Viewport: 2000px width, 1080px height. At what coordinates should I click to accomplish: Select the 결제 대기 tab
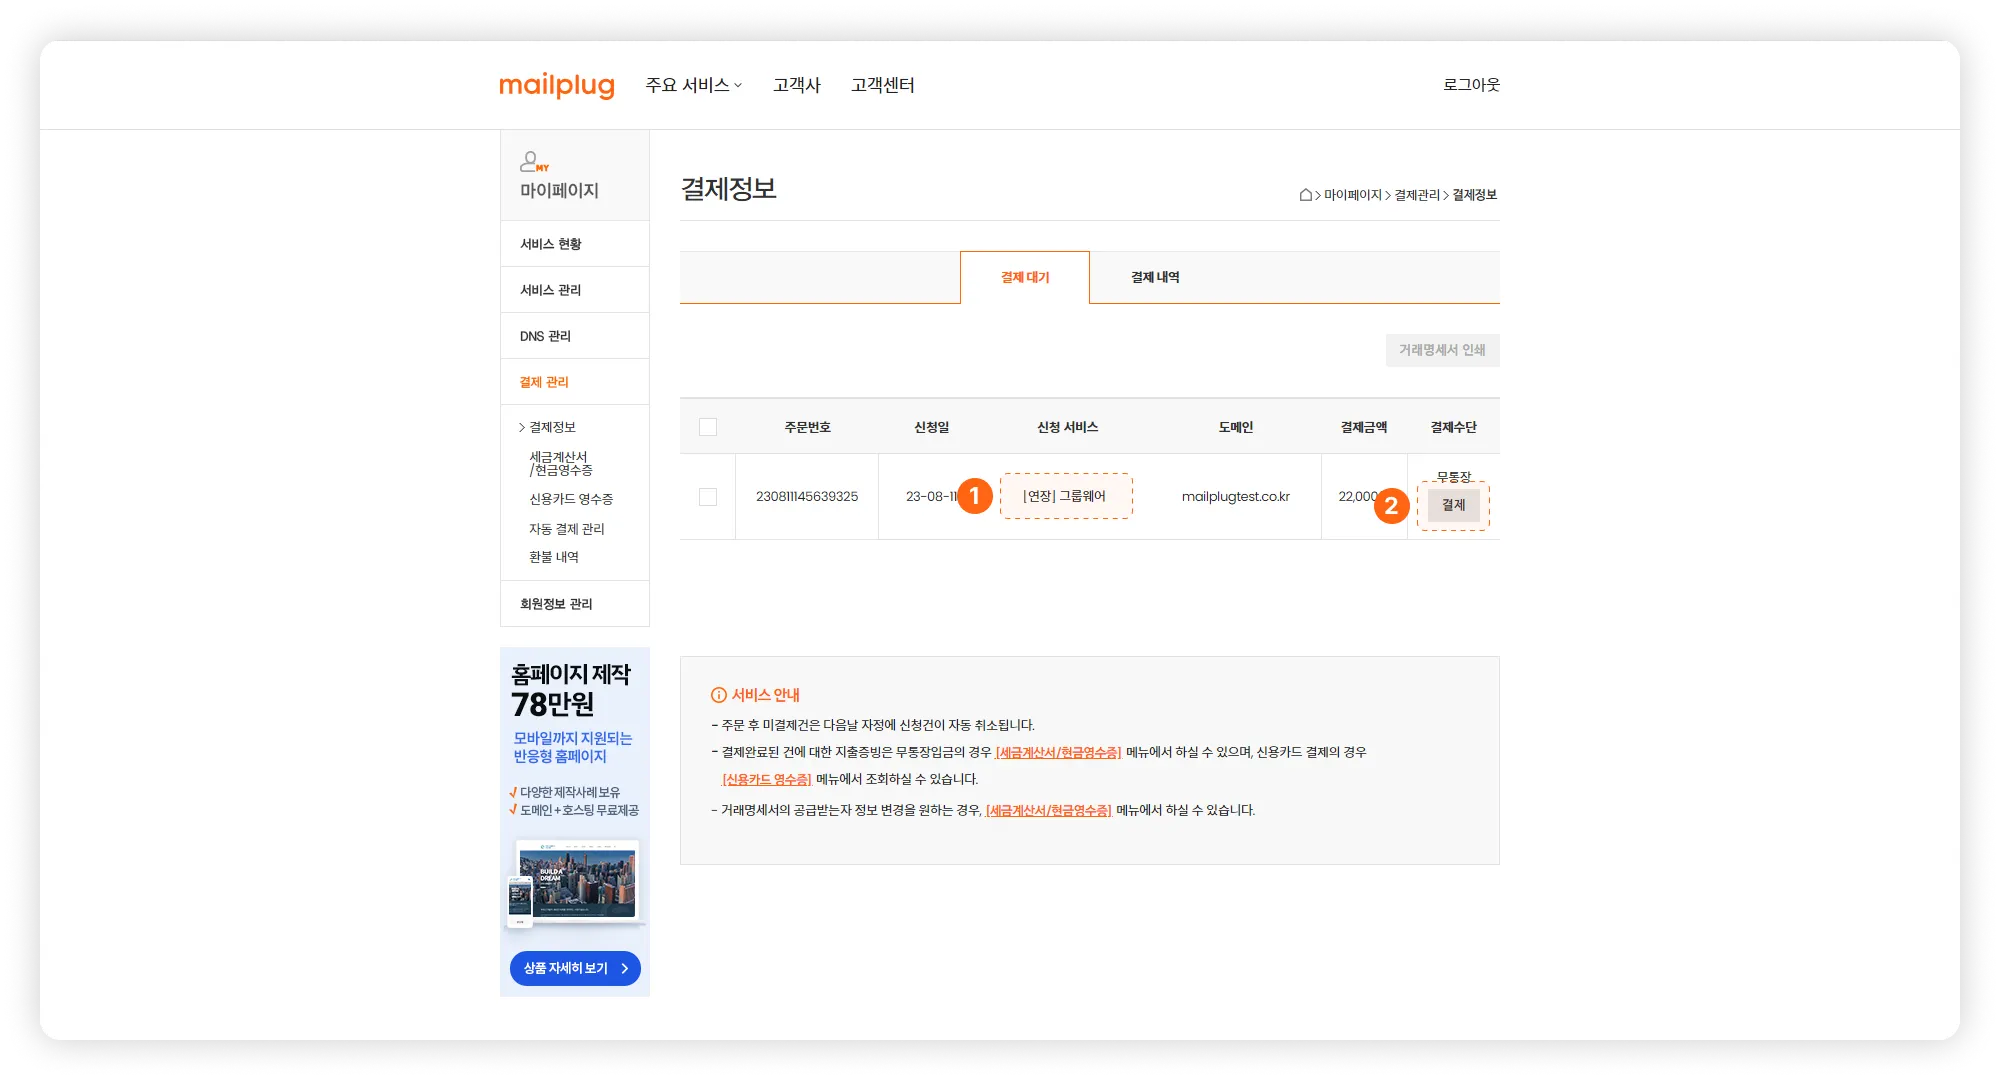pyautogui.click(x=1025, y=278)
